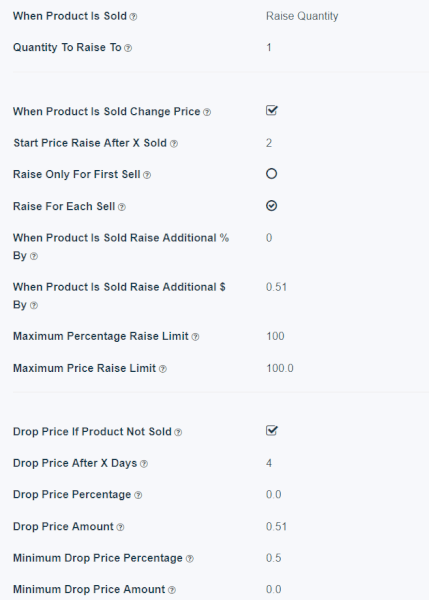Click the Start Price Raise After X Sold value 2

[x=269, y=143]
